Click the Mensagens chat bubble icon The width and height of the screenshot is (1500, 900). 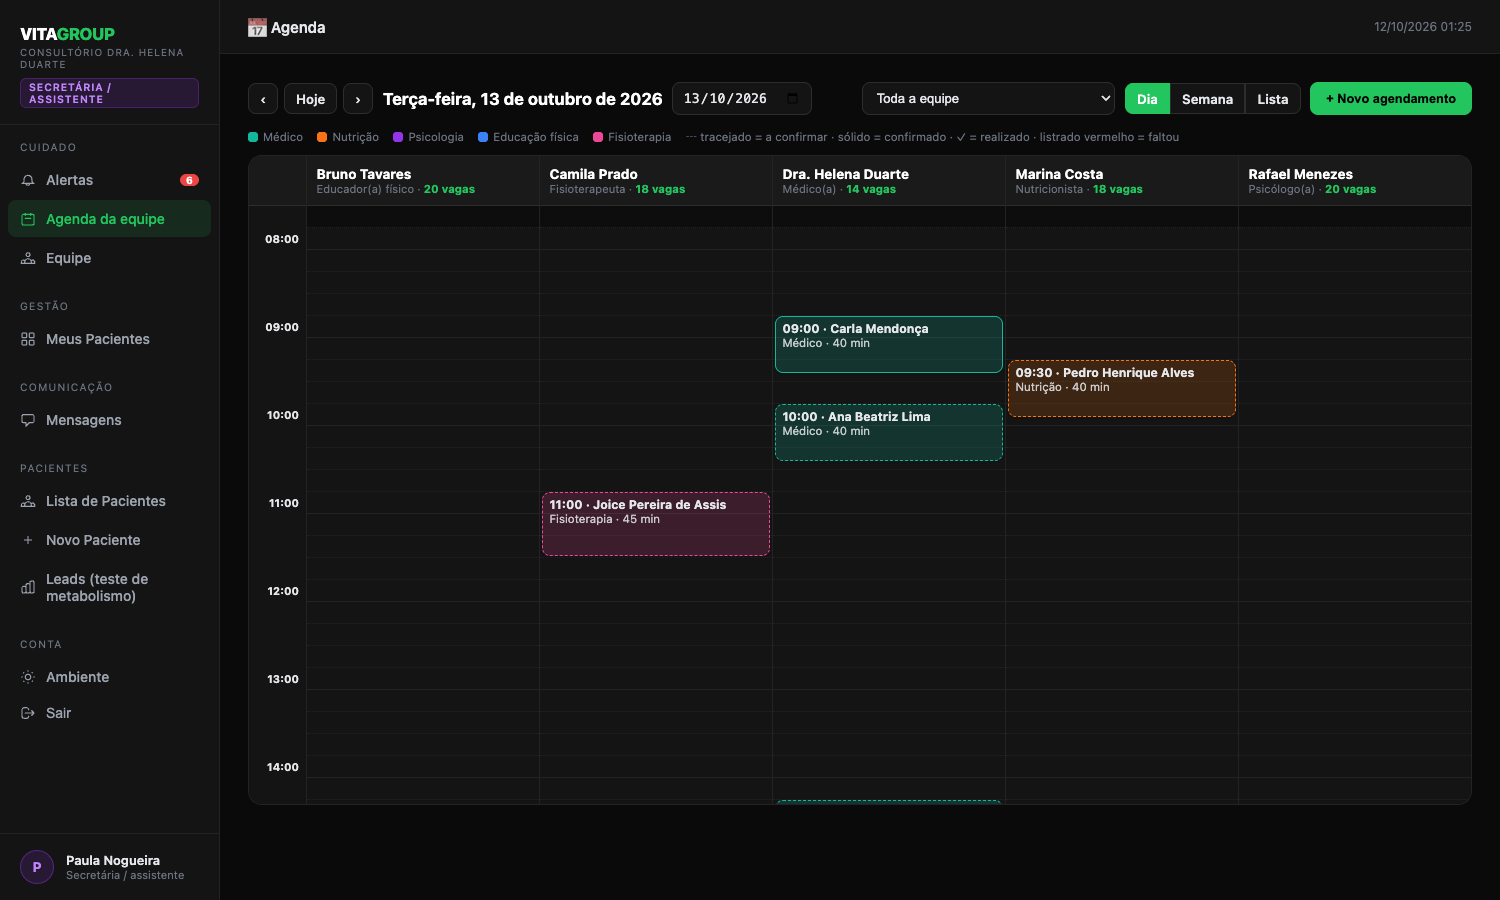28,420
